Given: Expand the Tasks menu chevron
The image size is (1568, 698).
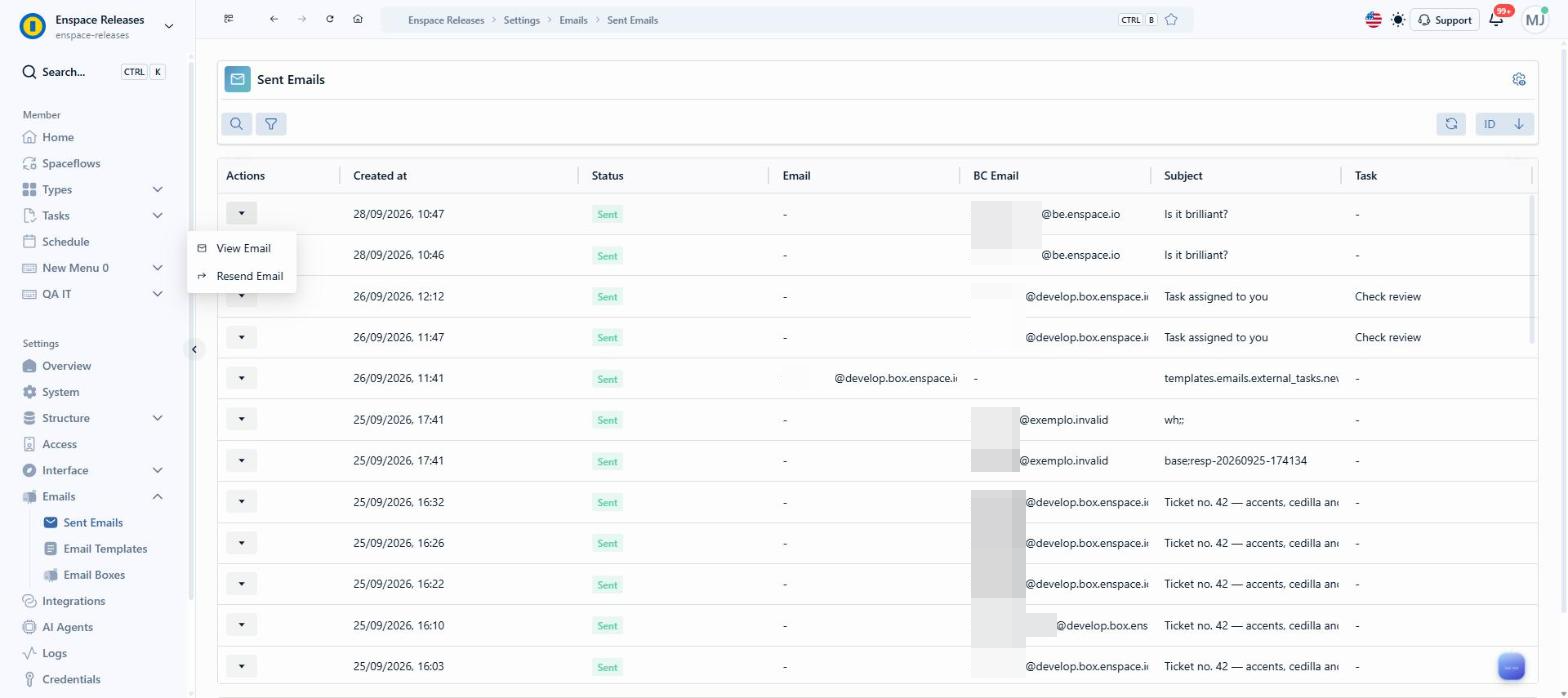Looking at the screenshot, I should tap(157, 215).
